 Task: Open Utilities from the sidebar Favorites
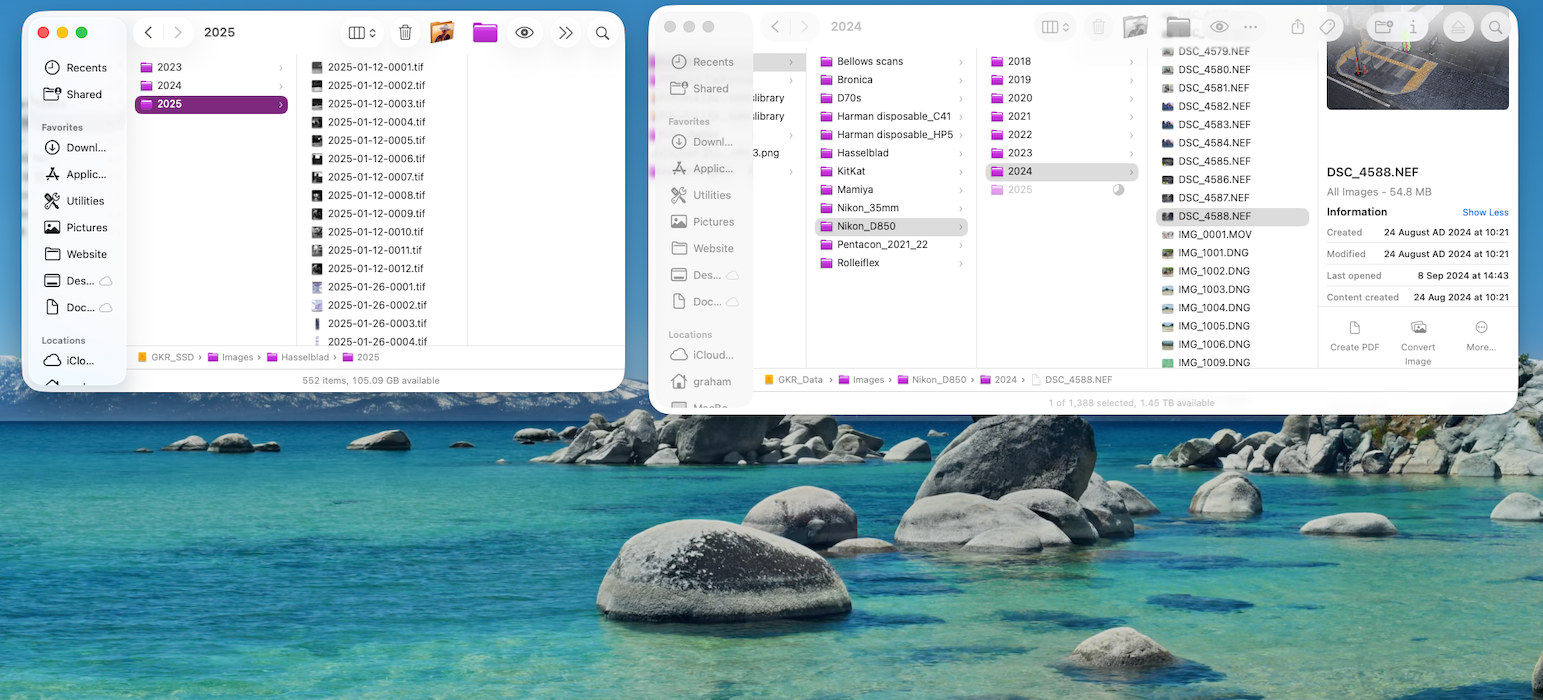pos(87,200)
